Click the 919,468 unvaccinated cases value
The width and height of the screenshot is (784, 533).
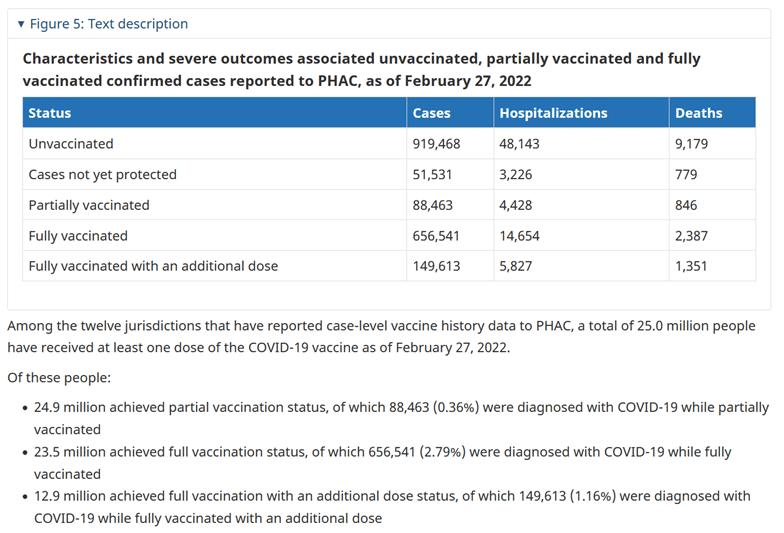(x=436, y=144)
